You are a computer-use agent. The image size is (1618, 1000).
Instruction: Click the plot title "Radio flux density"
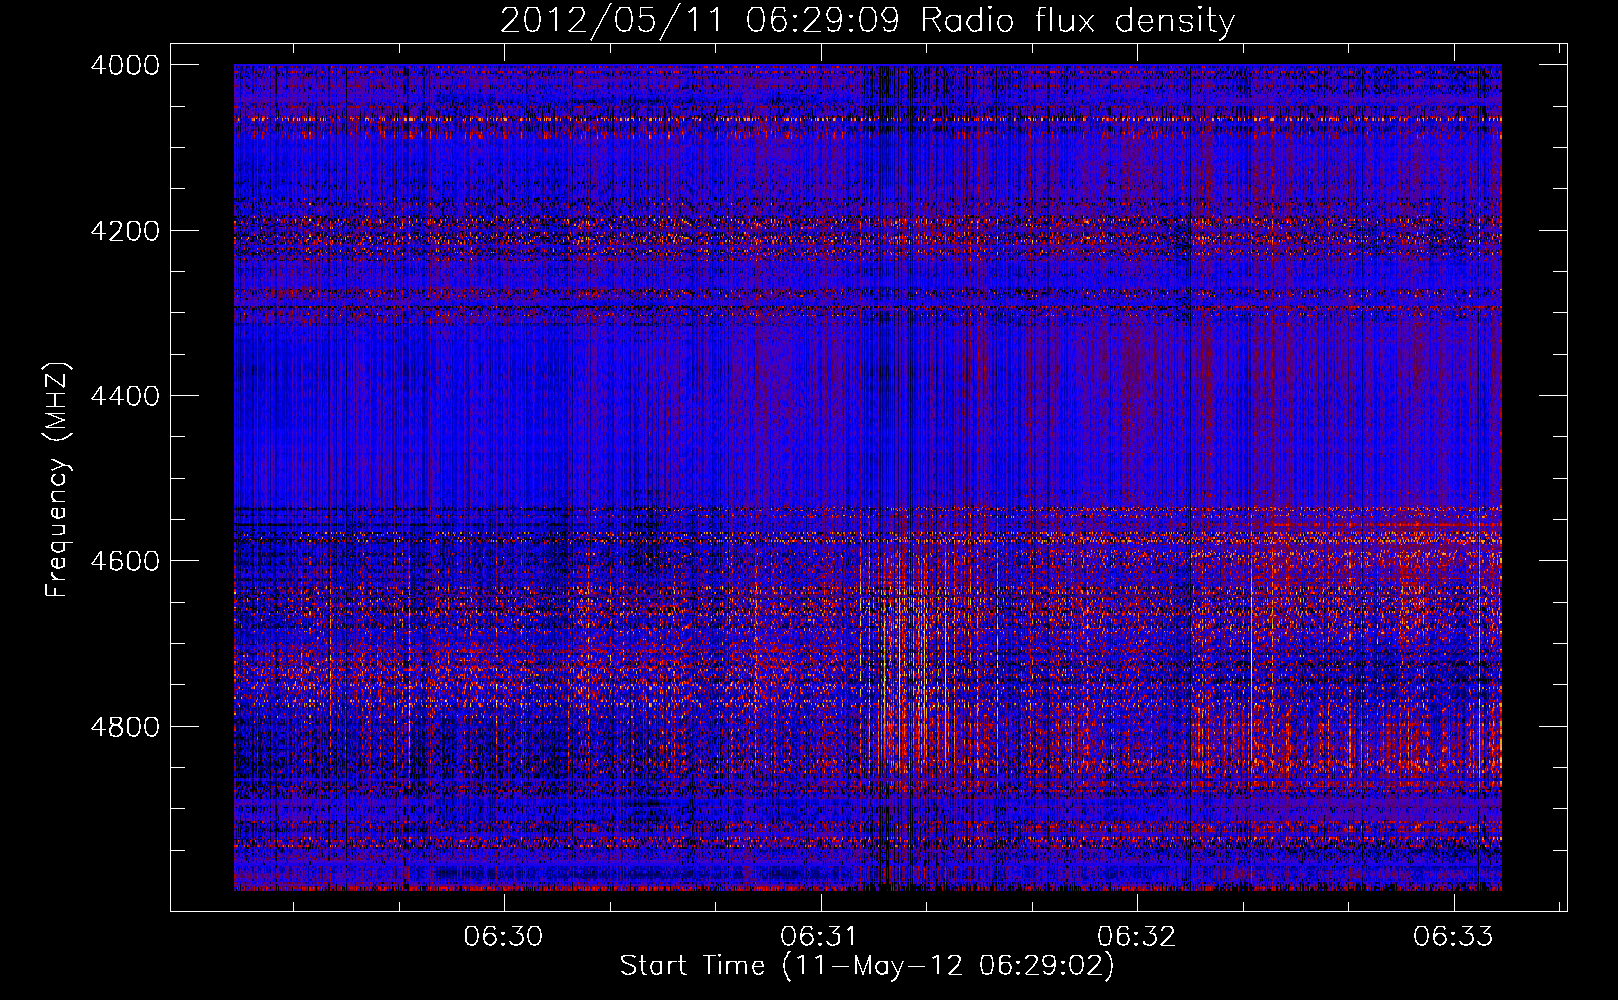[1078, 20]
